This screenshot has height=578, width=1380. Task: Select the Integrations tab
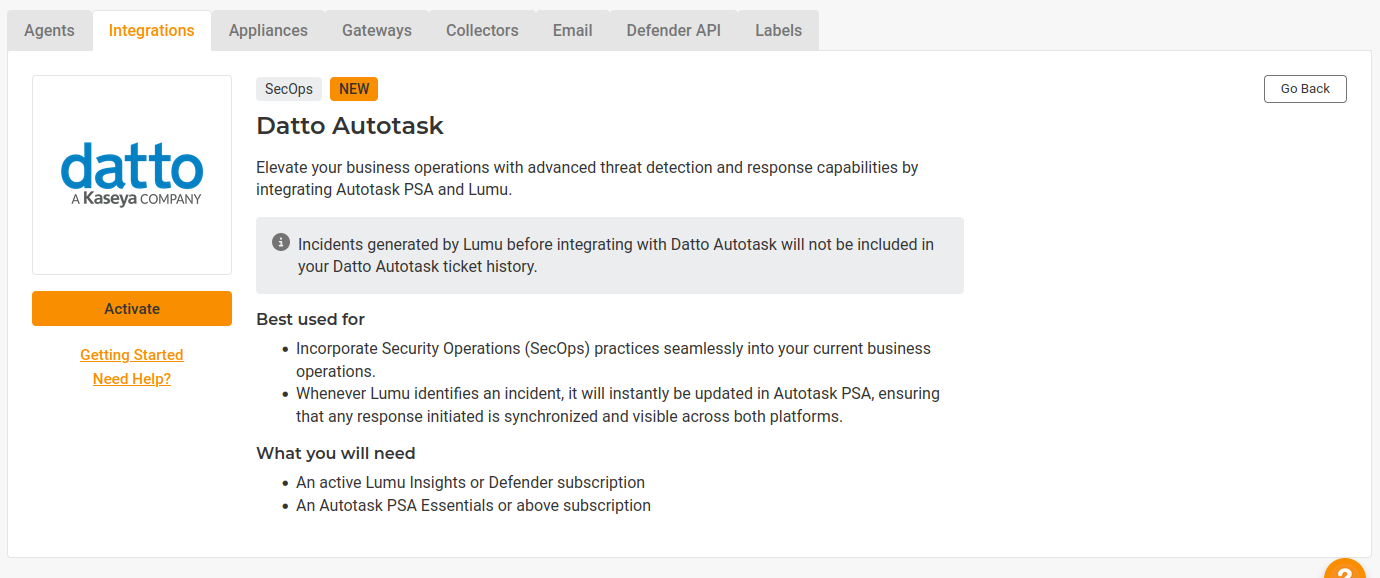[151, 30]
